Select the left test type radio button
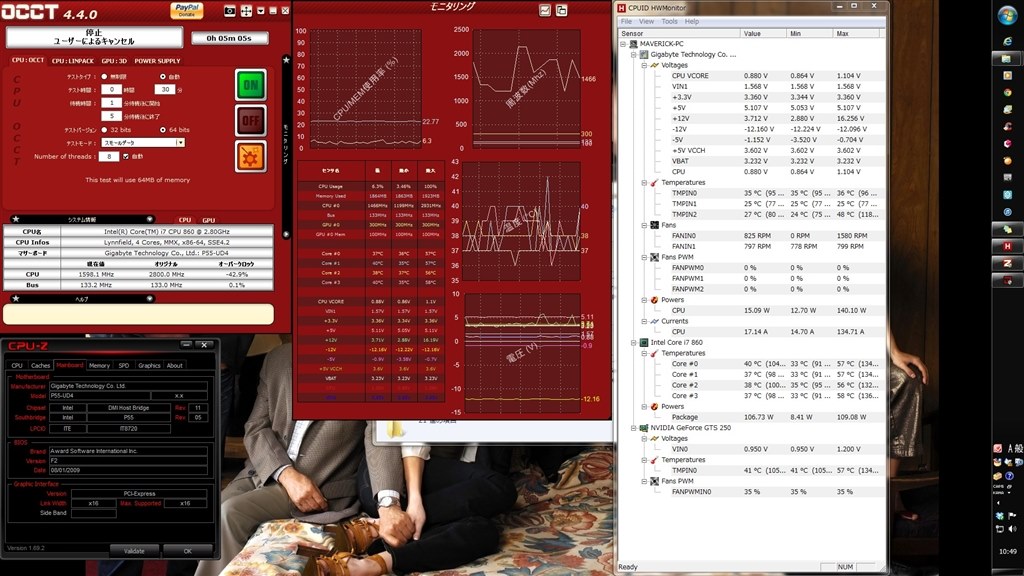The width and height of the screenshot is (1024, 576). (104, 76)
